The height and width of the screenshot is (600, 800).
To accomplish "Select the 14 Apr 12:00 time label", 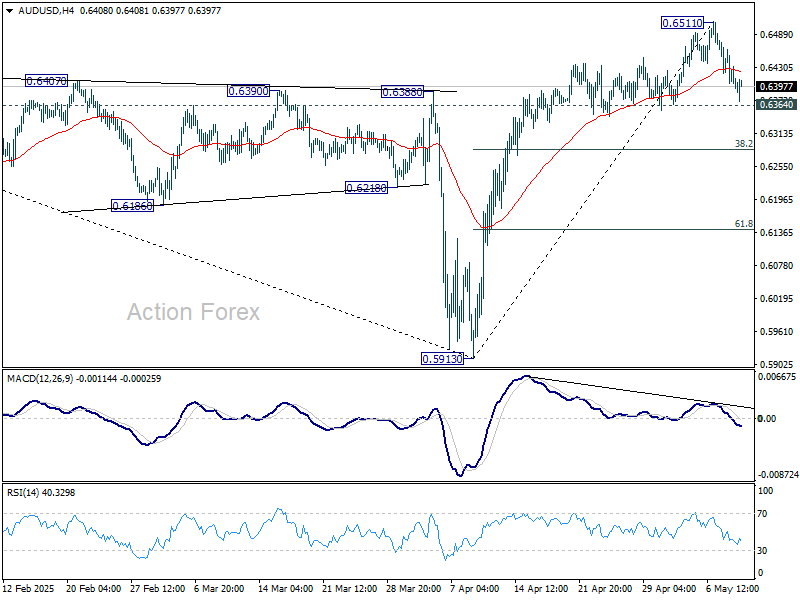I will (x=541, y=588).
